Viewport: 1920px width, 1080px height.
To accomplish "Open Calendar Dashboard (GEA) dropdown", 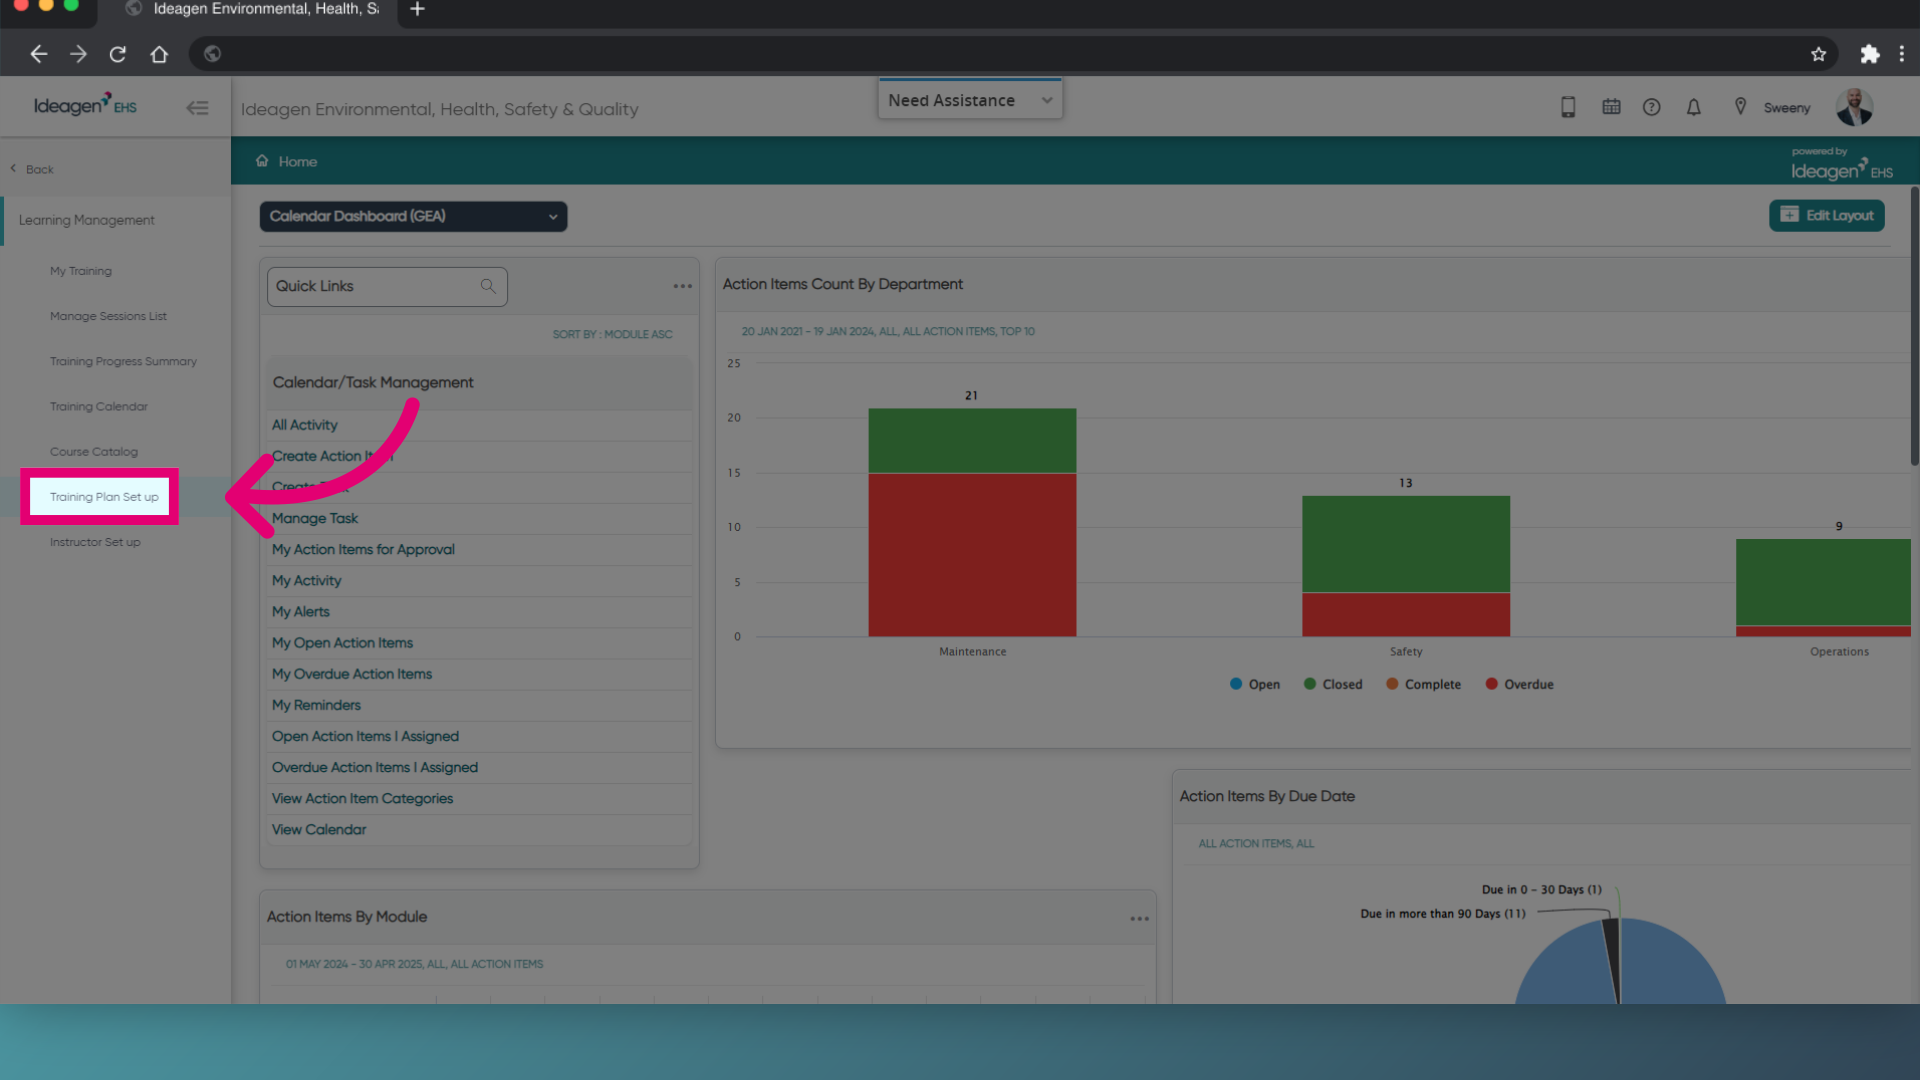I will tap(413, 216).
